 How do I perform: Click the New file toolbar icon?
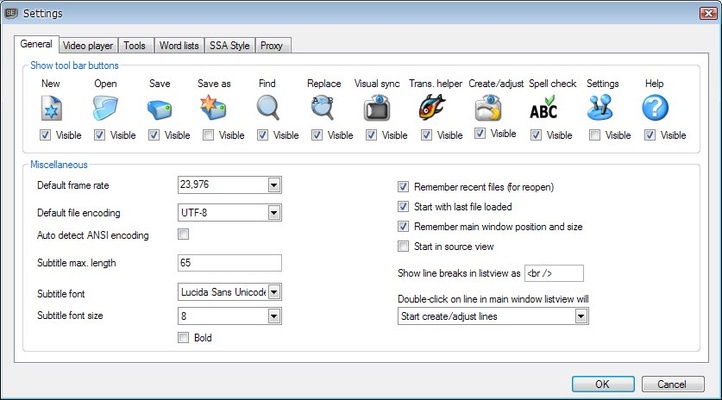point(52,108)
